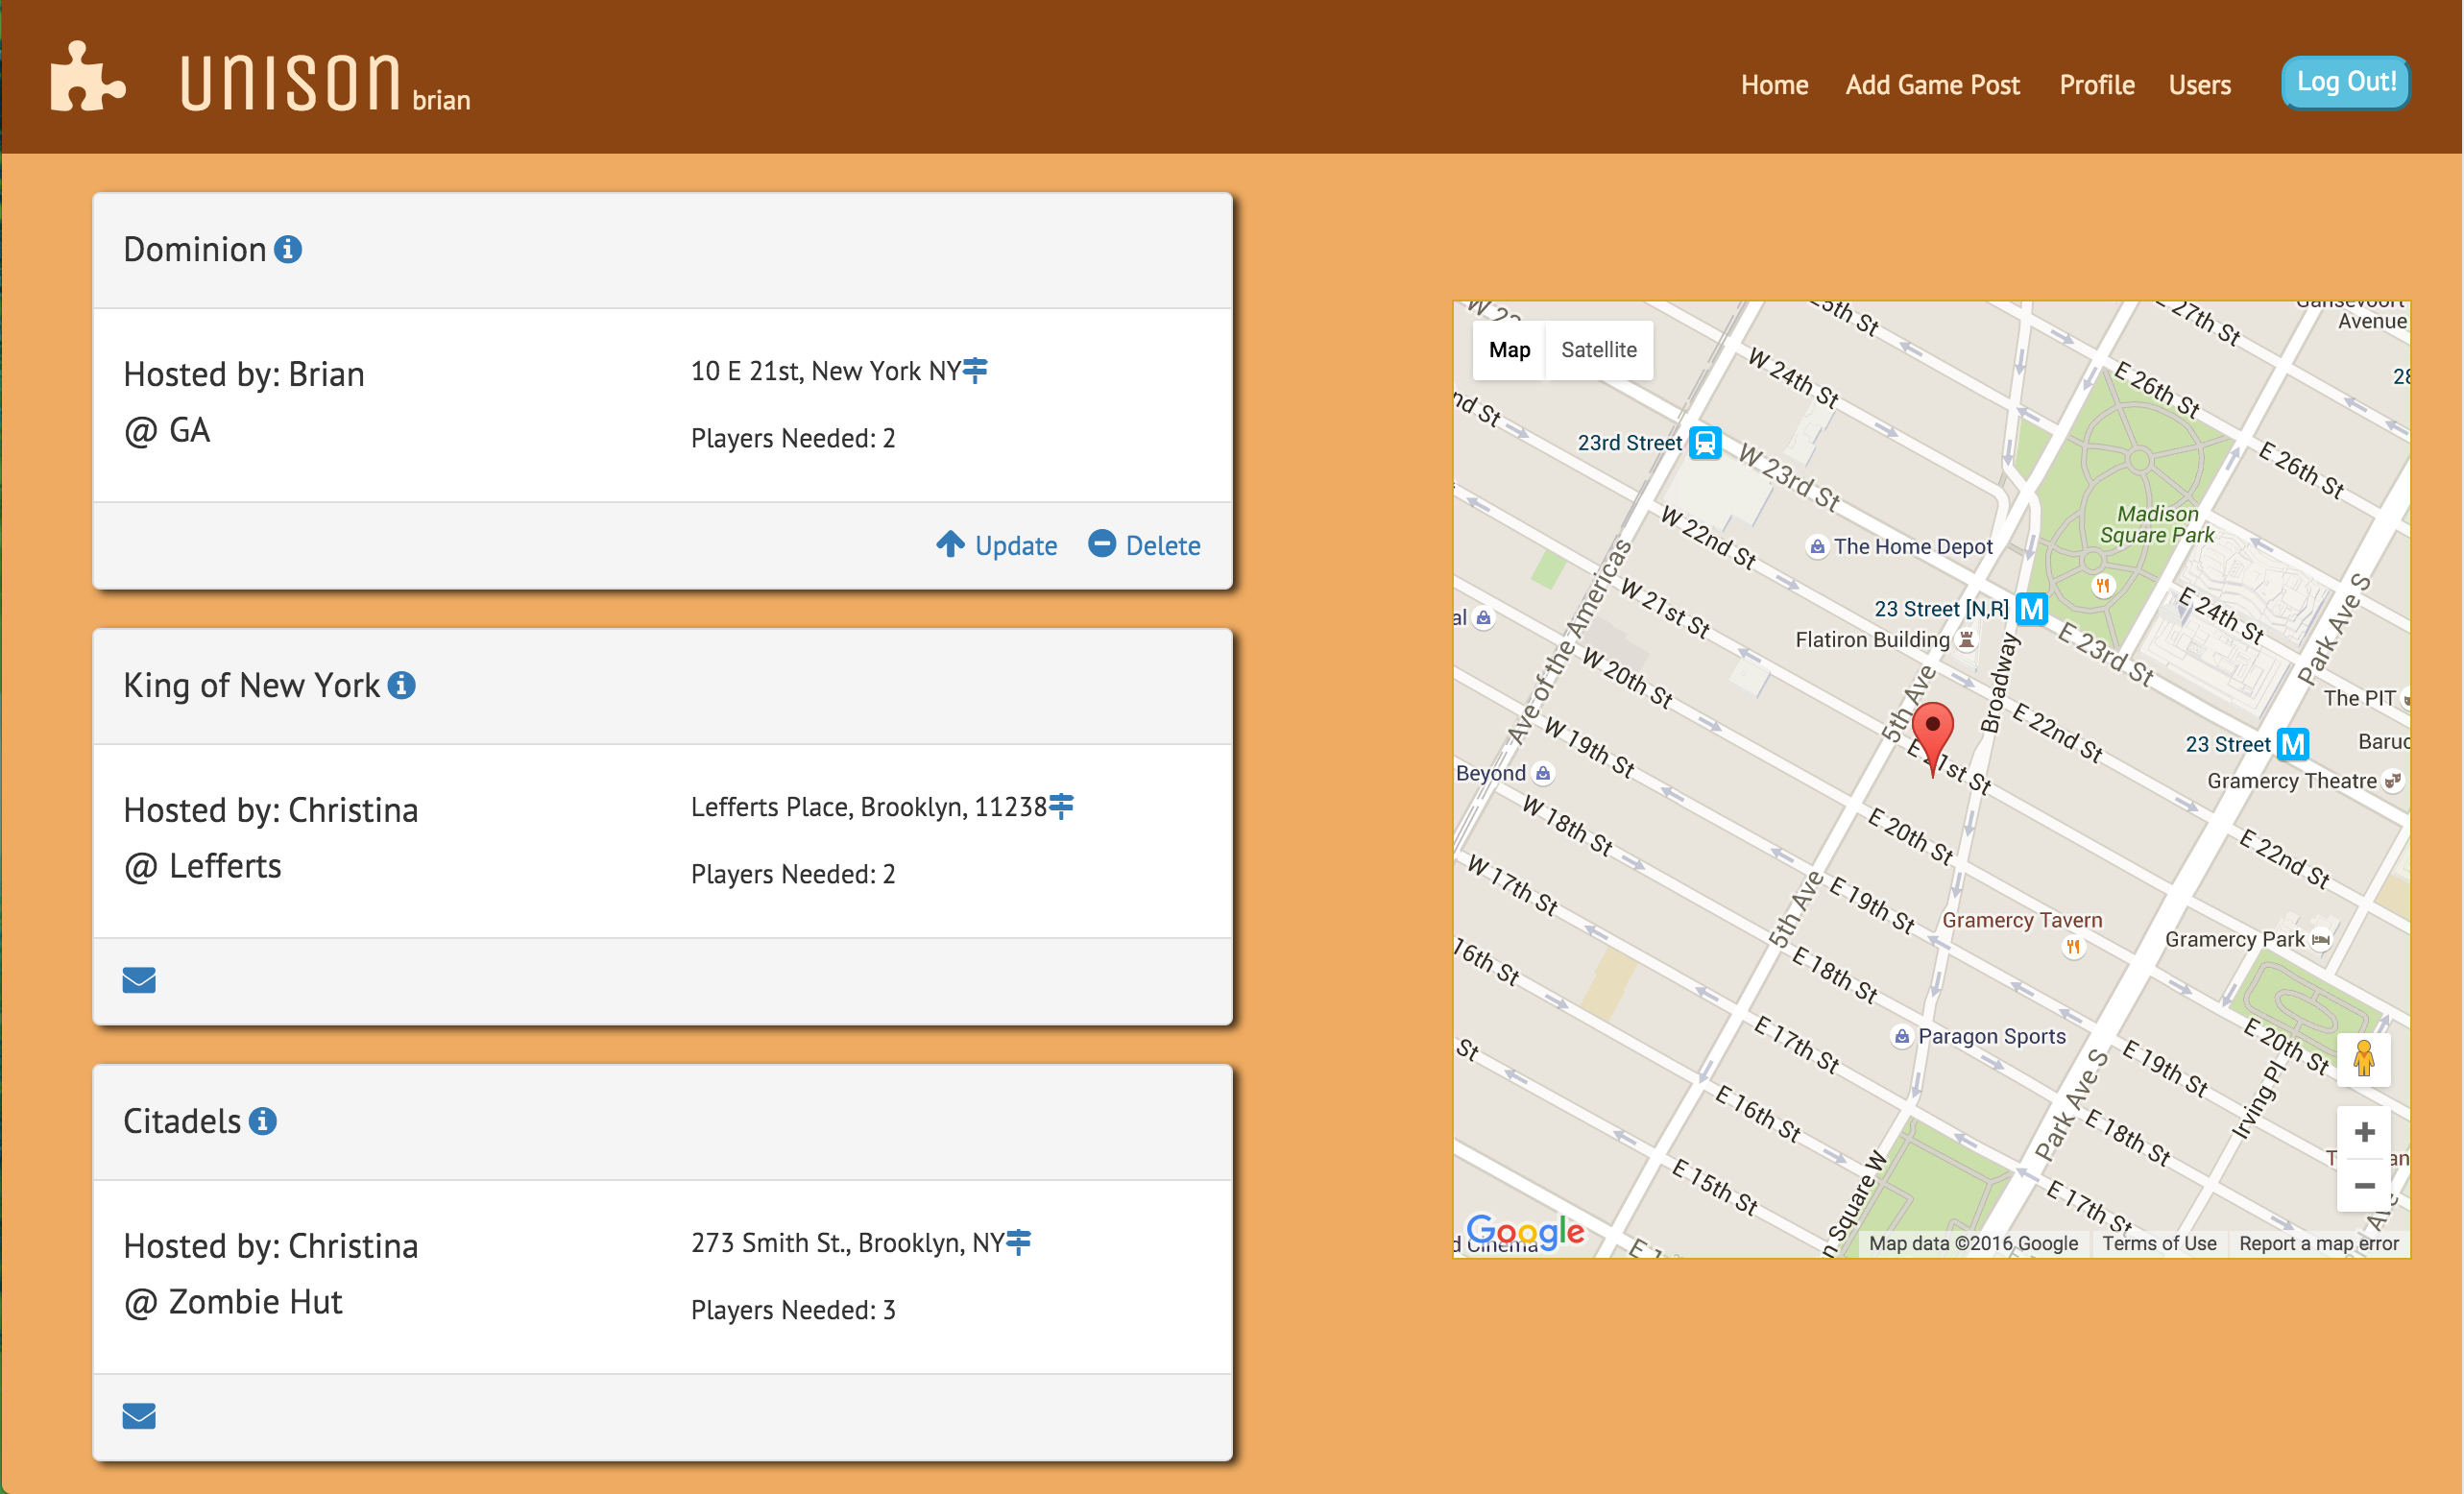Zoom out the map with minus button
2464x1494 pixels.
tap(2364, 1186)
